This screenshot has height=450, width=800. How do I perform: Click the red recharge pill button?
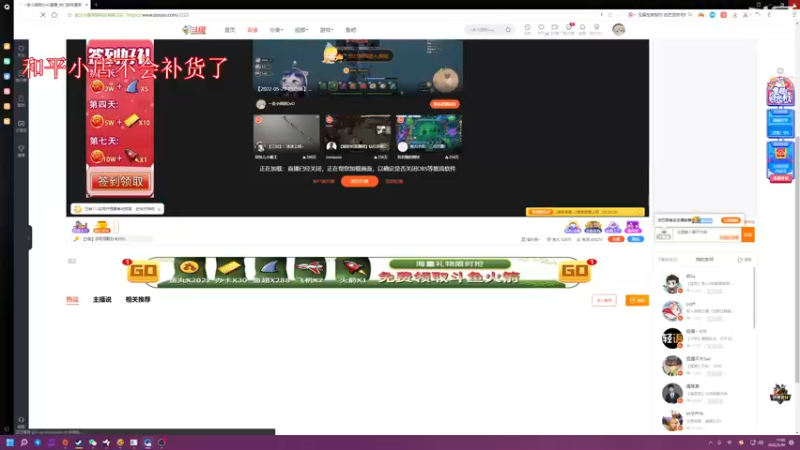tap(616, 239)
